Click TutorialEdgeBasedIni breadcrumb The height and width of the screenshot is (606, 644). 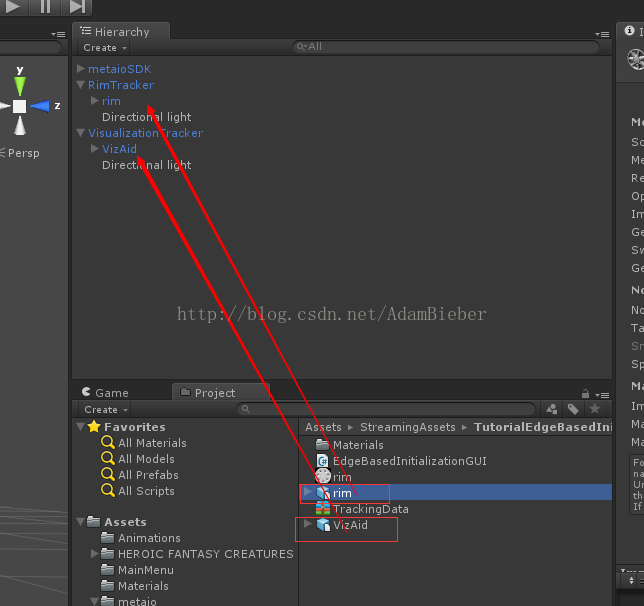[543, 427]
